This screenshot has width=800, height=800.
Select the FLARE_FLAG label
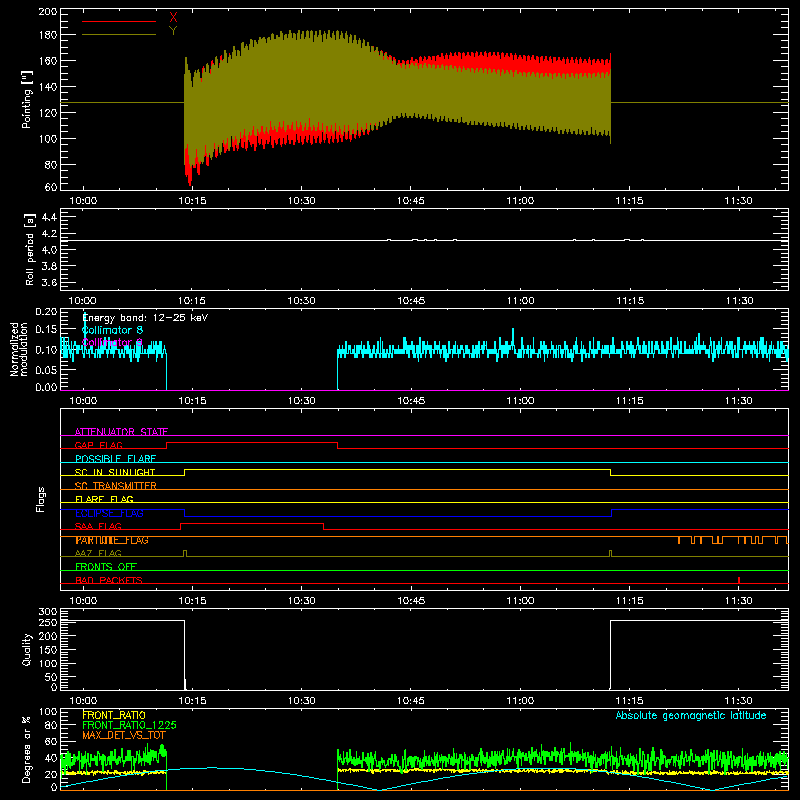point(104,499)
